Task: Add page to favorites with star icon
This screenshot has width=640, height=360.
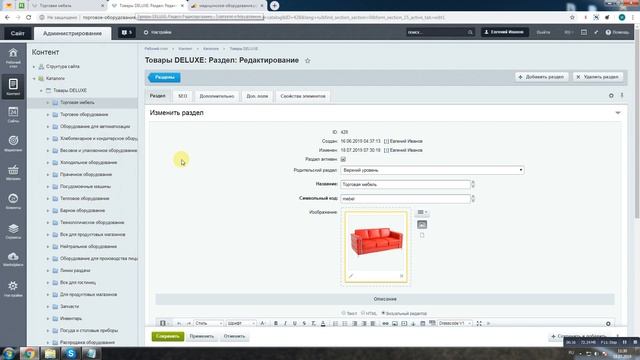Action: pos(308,60)
